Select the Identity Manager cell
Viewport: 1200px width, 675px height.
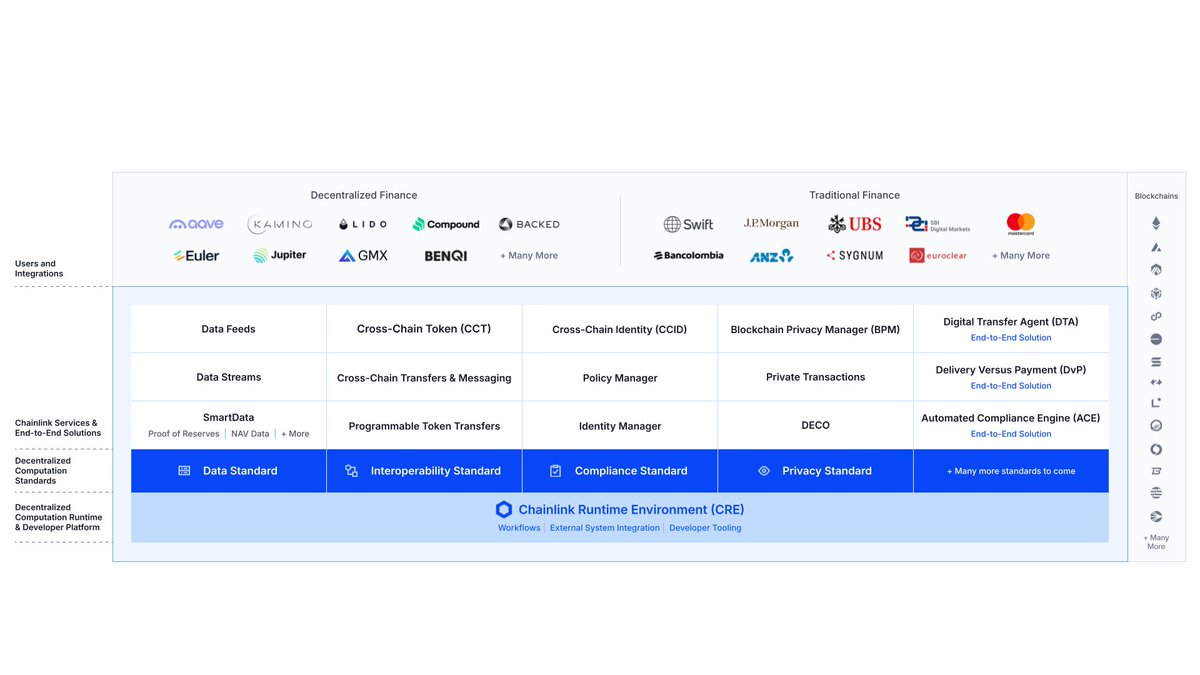point(620,425)
